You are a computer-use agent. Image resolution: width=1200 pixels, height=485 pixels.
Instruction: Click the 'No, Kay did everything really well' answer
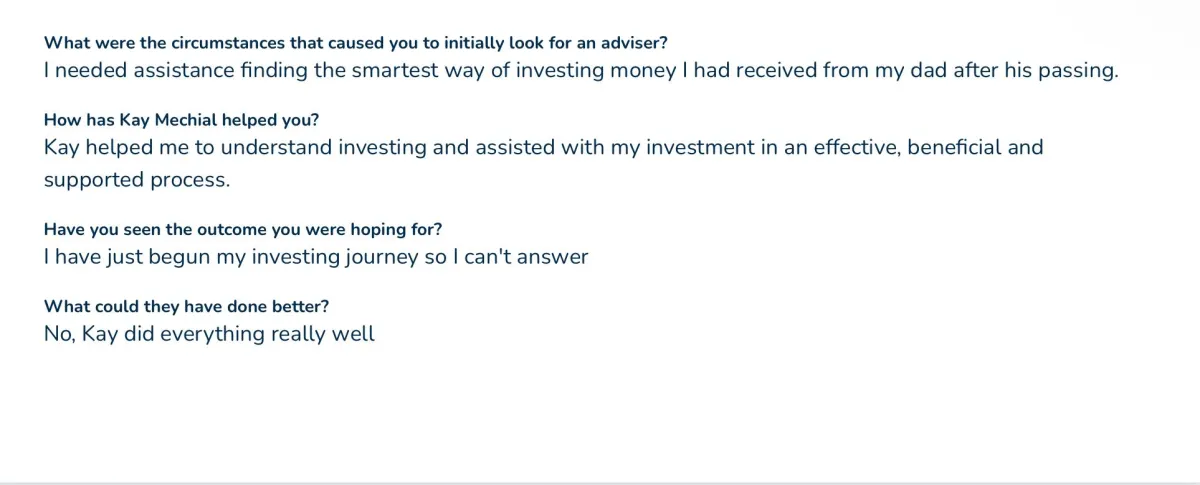(209, 334)
